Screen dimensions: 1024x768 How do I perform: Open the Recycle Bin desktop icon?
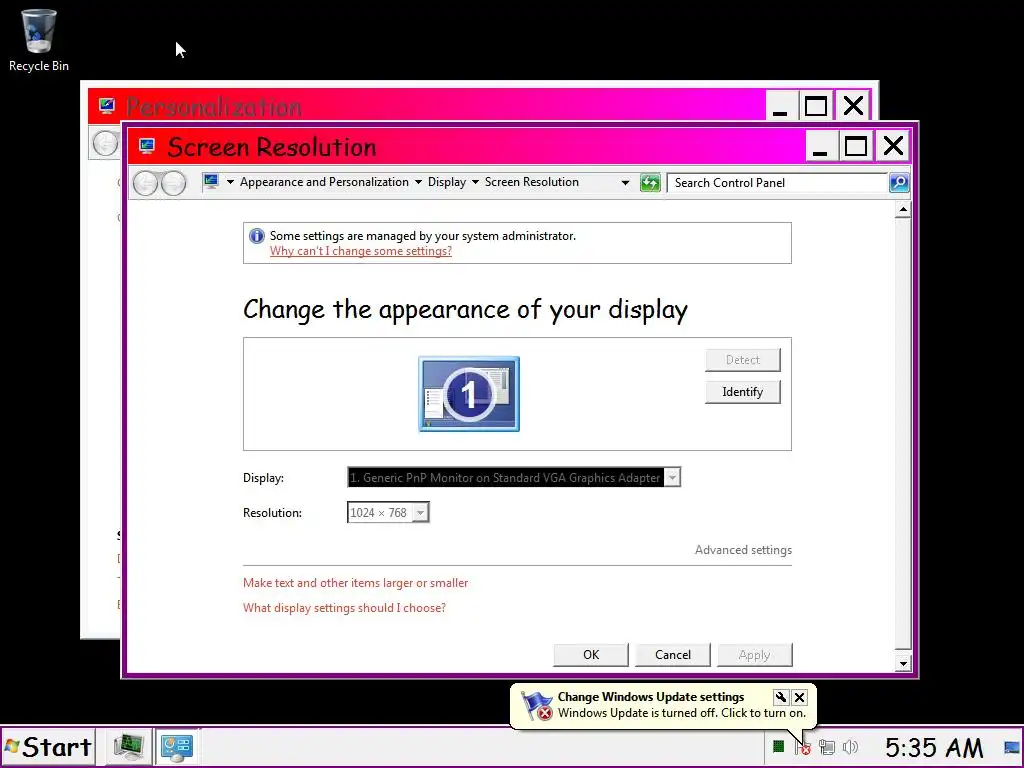39,39
